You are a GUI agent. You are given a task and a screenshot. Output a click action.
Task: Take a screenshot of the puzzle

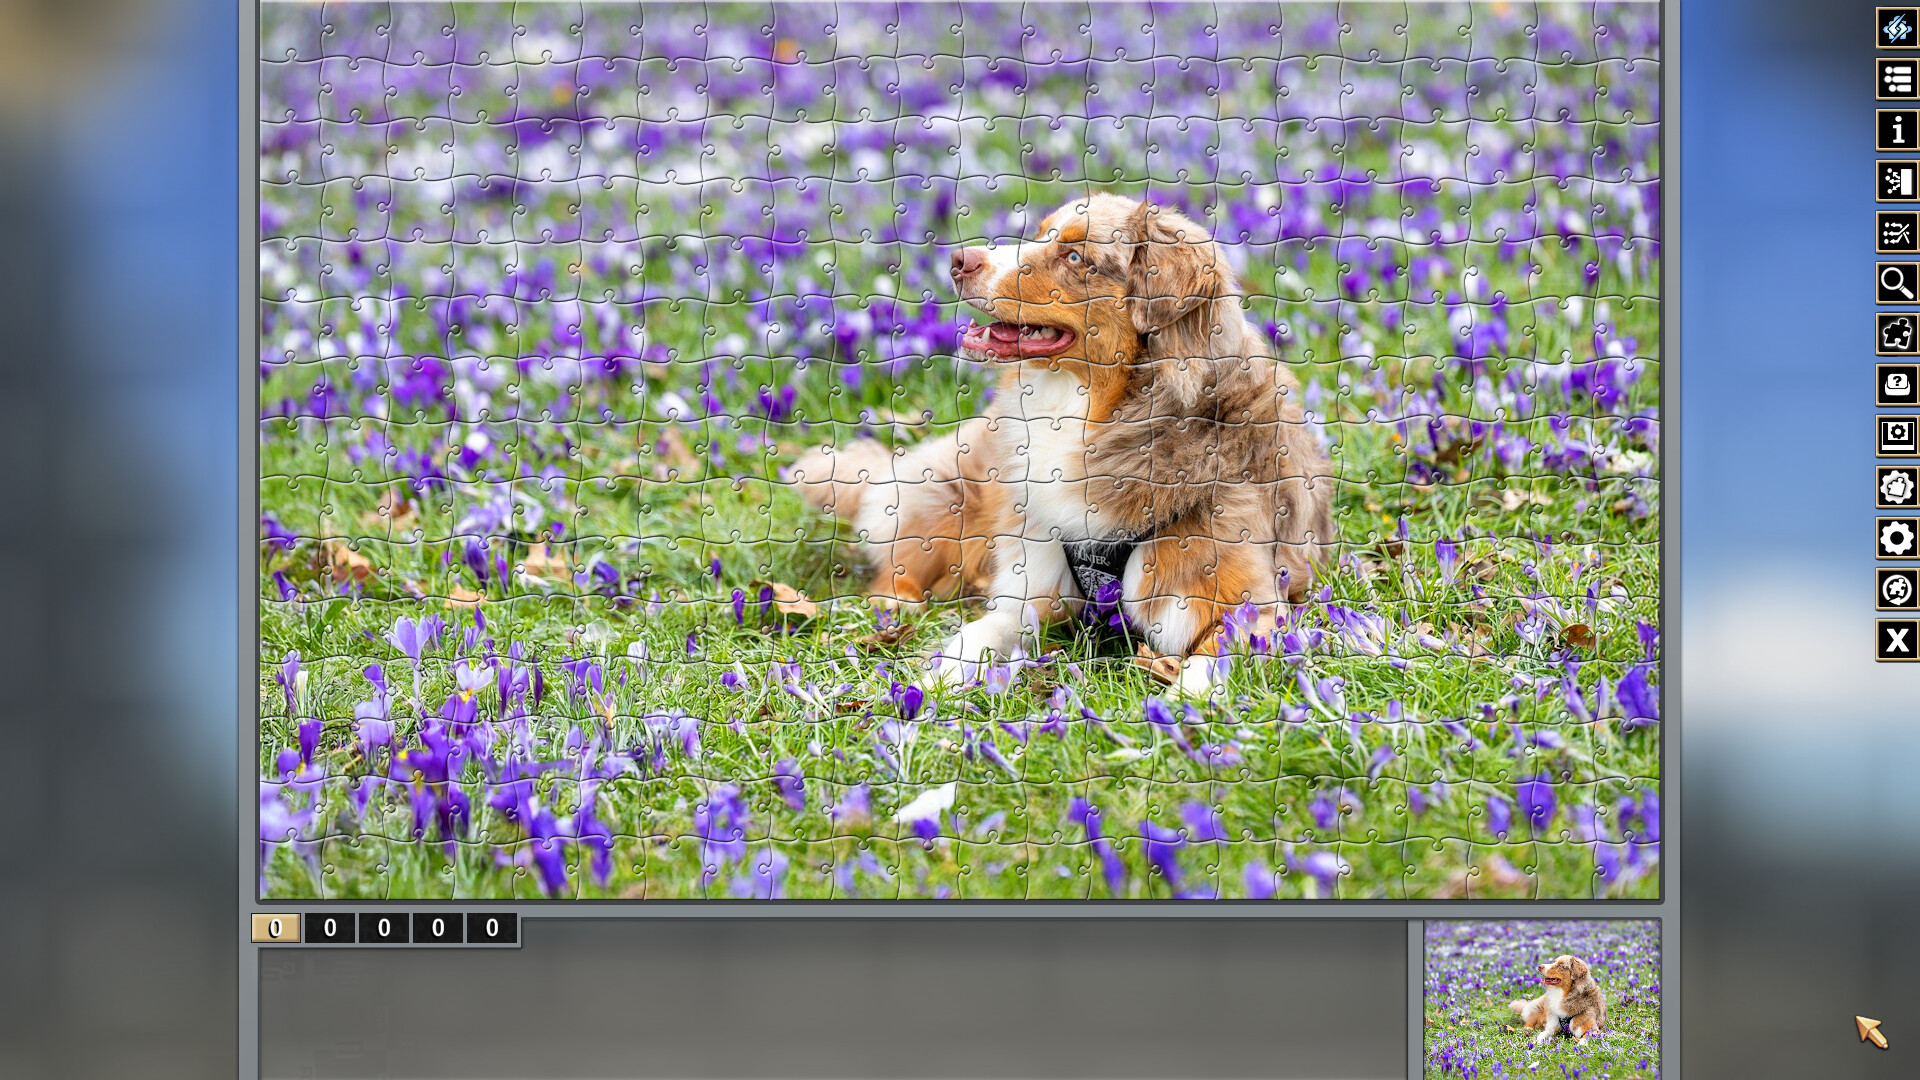(1896, 437)
